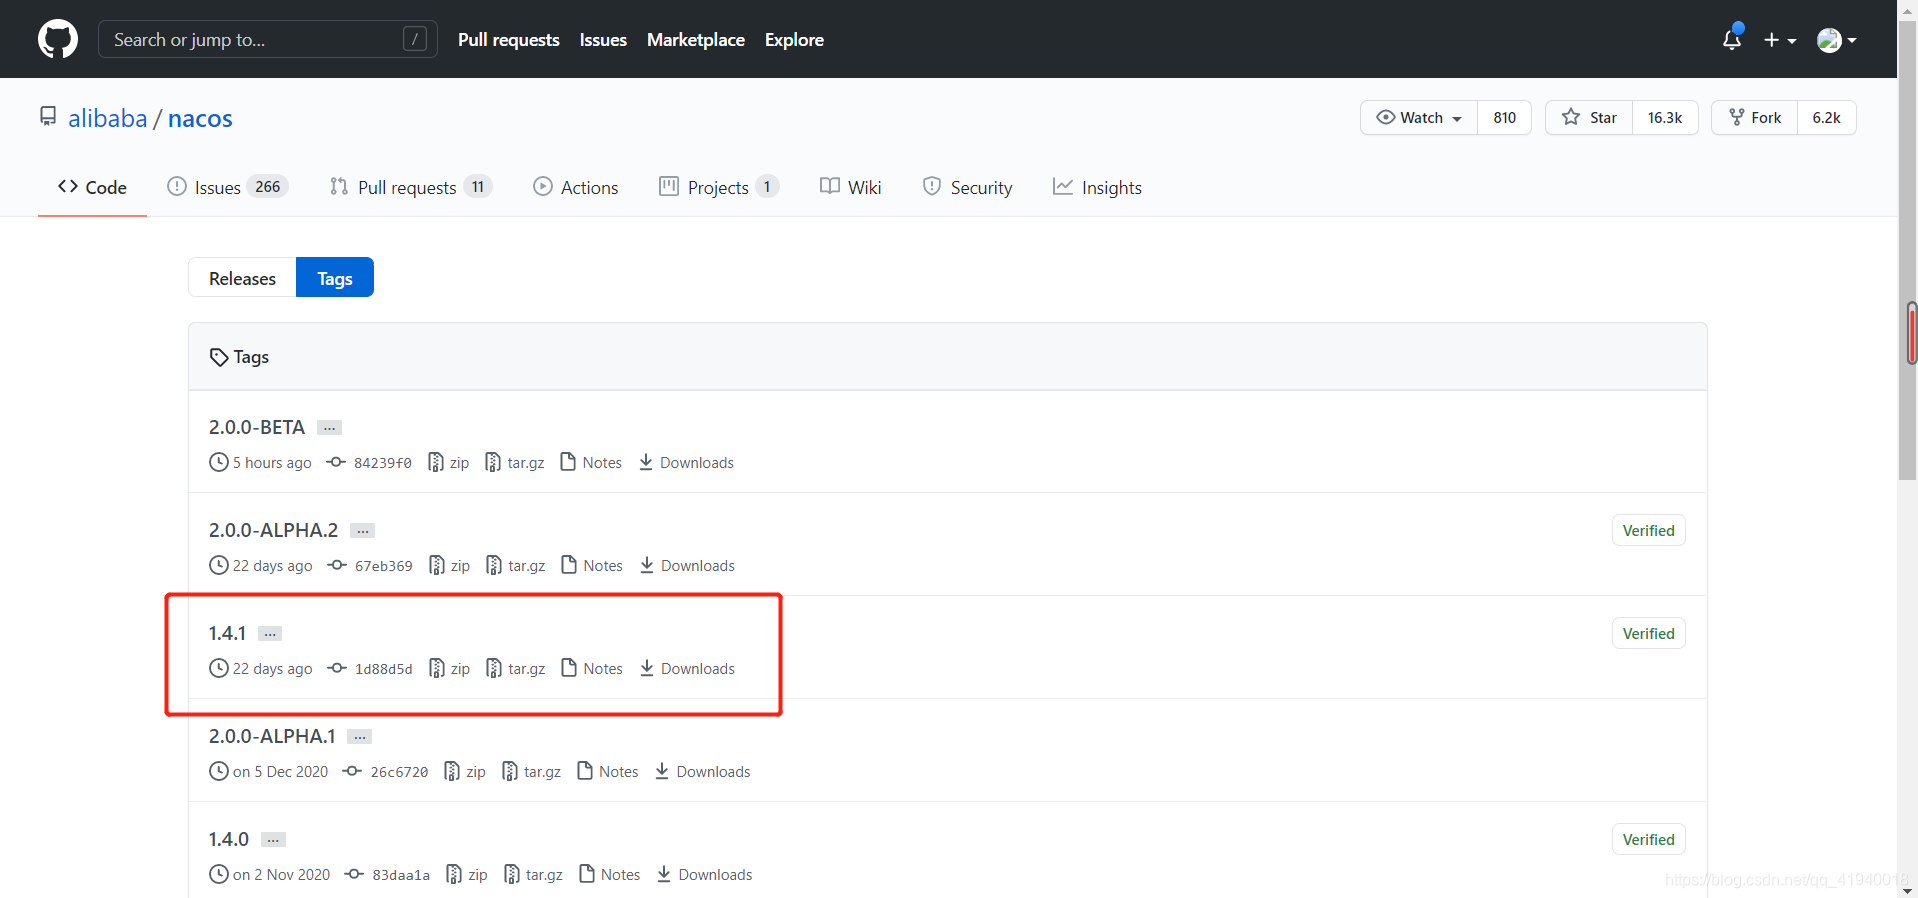This screenshot has width=1918, height=898.
Task: Show Verified signature for 1.4.0
Action: pyautogui.click(x=1648, y=839)
